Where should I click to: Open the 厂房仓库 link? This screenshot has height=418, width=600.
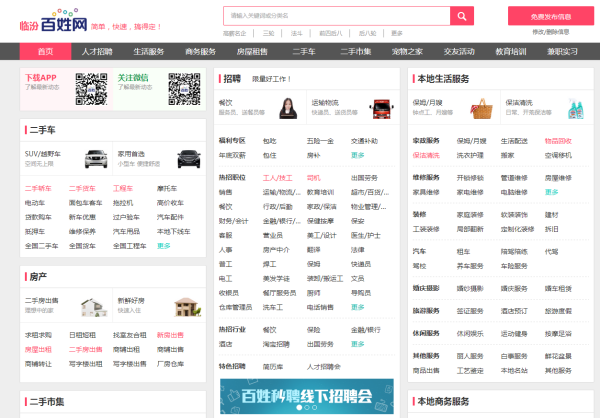click(x=170, y=364)
